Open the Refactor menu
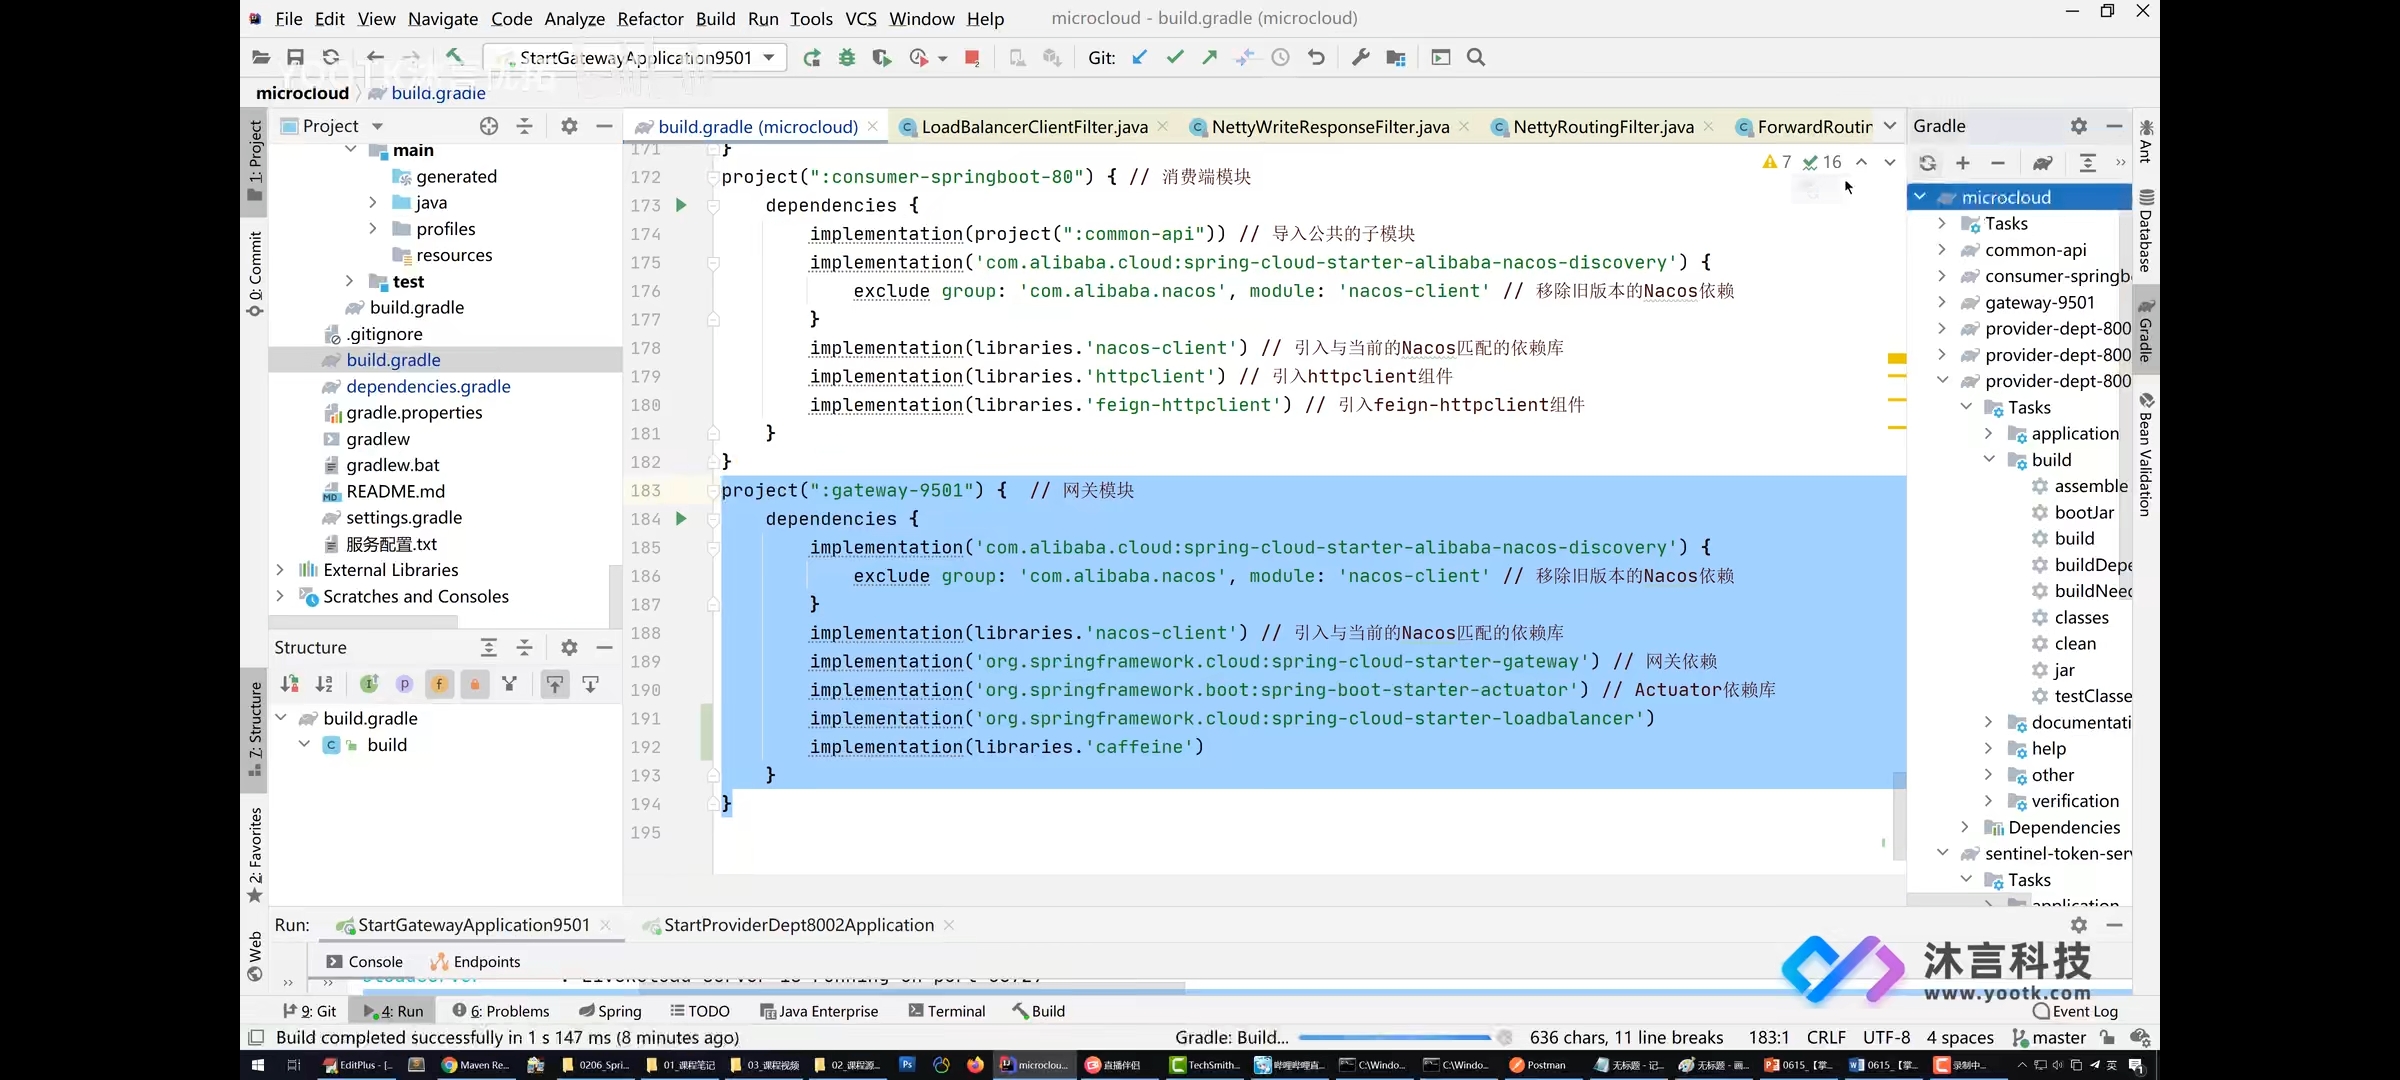The image size is (2400, 1080). tap(650, 19)
